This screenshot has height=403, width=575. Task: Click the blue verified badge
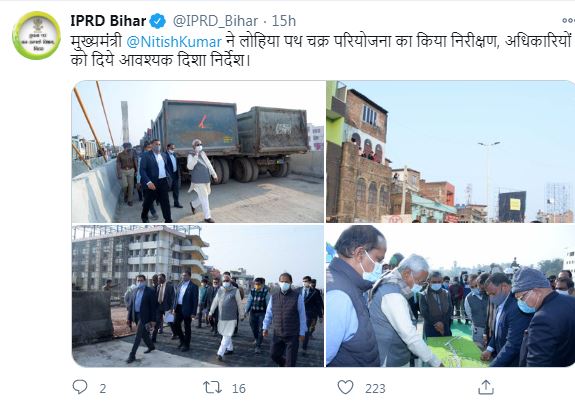tap(157, 21)
